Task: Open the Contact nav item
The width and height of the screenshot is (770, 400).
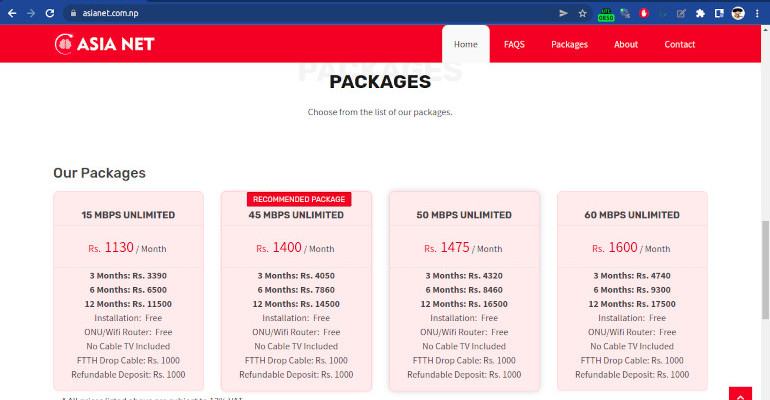Action: point(680,44)
